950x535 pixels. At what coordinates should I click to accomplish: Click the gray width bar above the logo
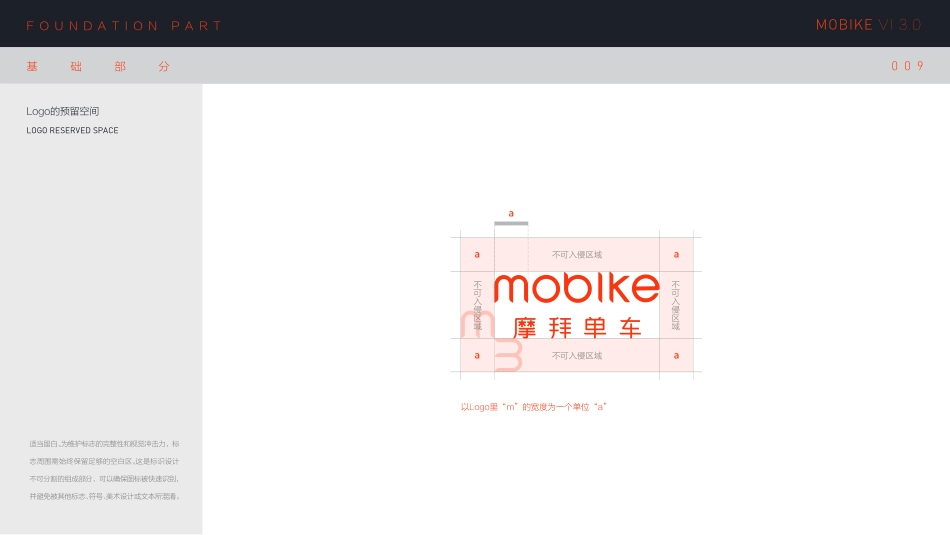511,223
